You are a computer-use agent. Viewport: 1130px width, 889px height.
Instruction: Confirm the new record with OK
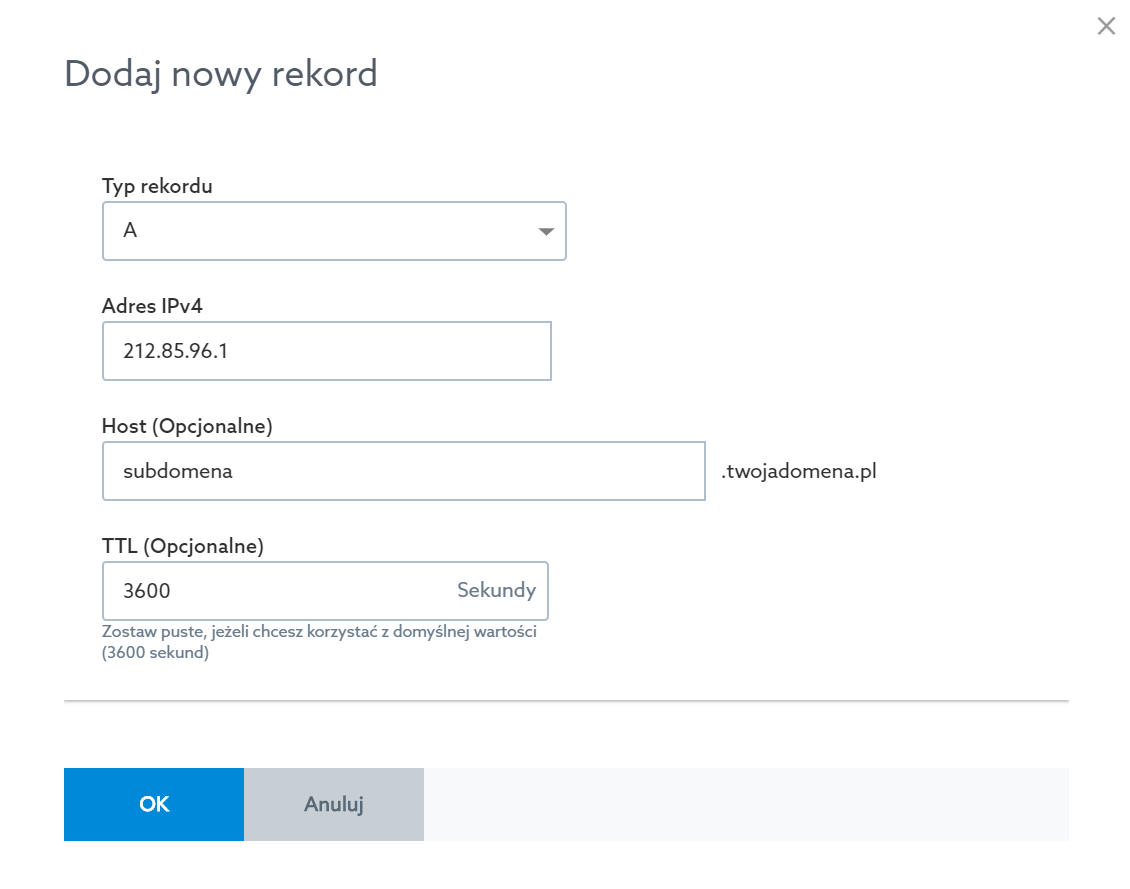154,804
